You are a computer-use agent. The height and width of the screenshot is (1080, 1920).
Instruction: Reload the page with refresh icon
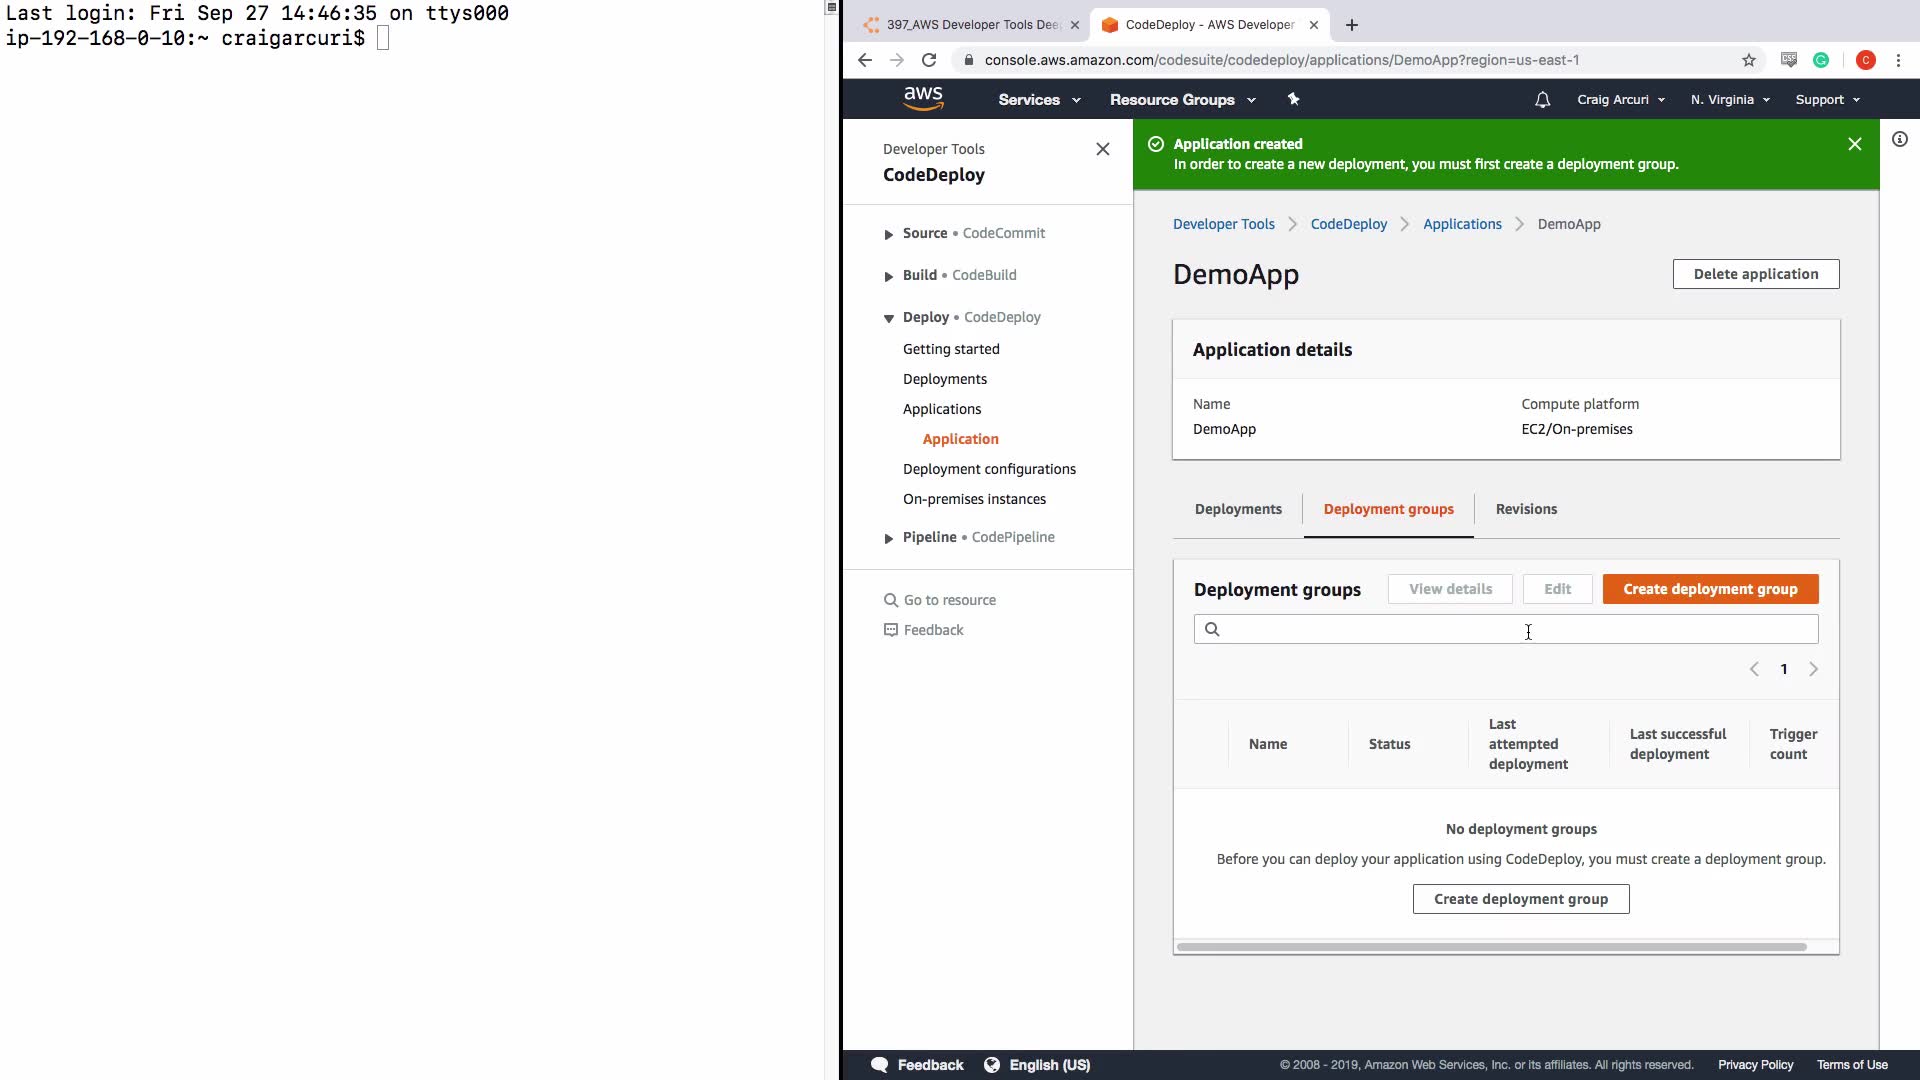929,60
